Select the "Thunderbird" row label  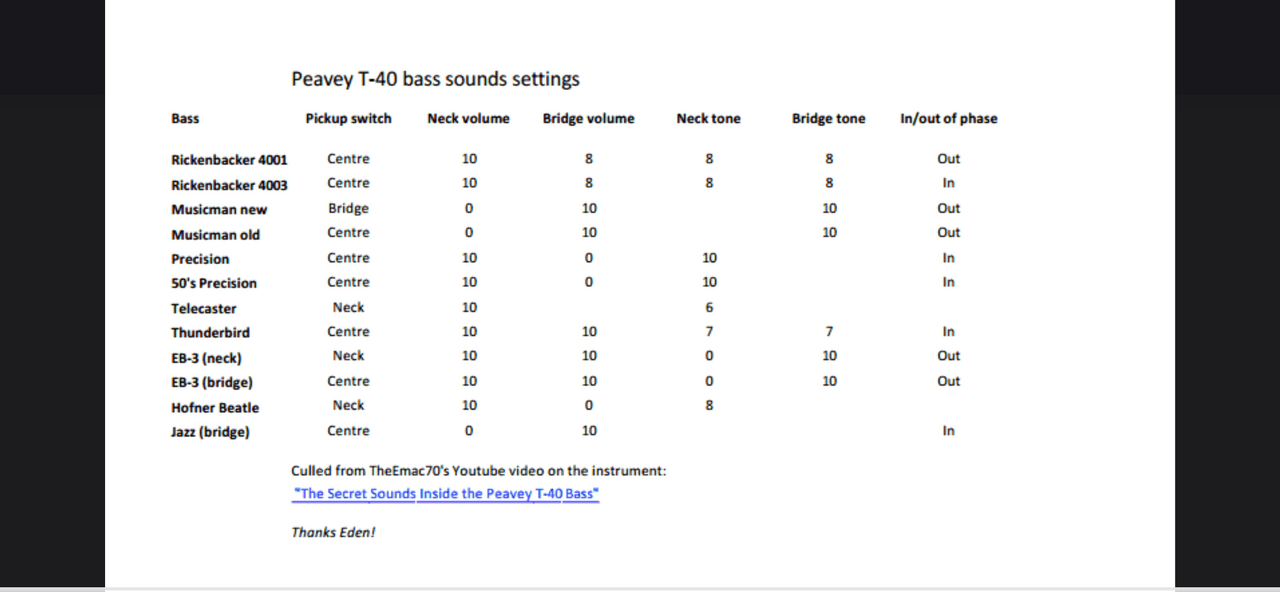pos(210,333)
